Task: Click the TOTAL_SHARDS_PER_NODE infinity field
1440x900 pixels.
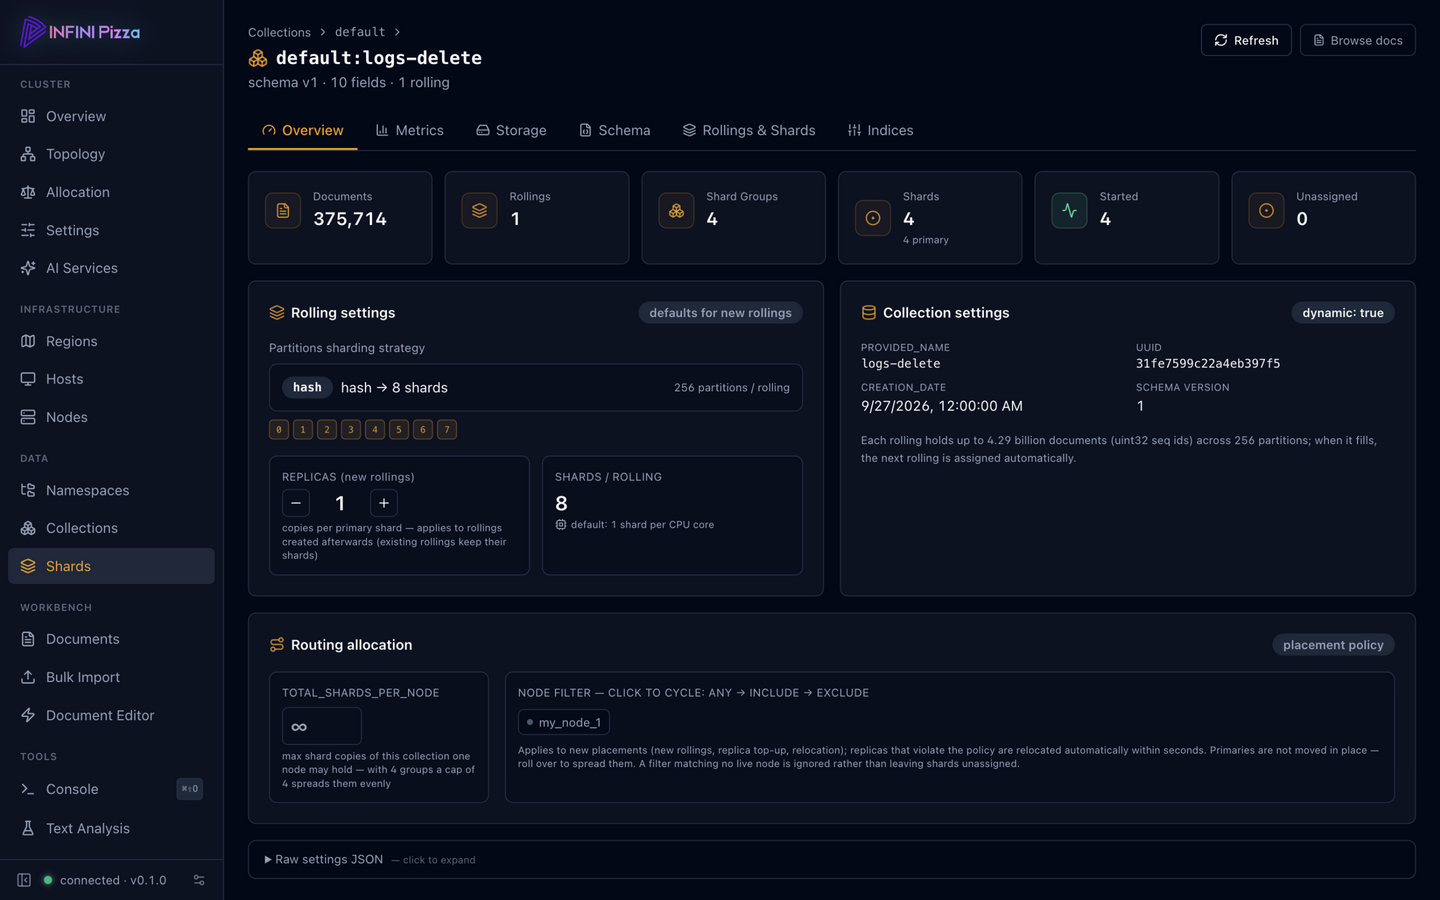Action: pos(322,726)
